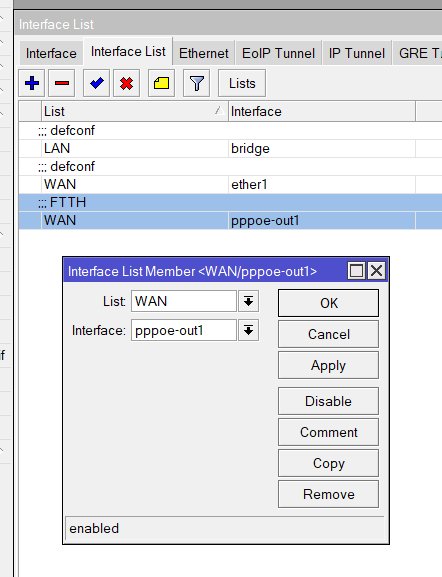Click the pppoe-out1 Interface input field
This screenshot has width=442, height=577.
pos(184,330)
